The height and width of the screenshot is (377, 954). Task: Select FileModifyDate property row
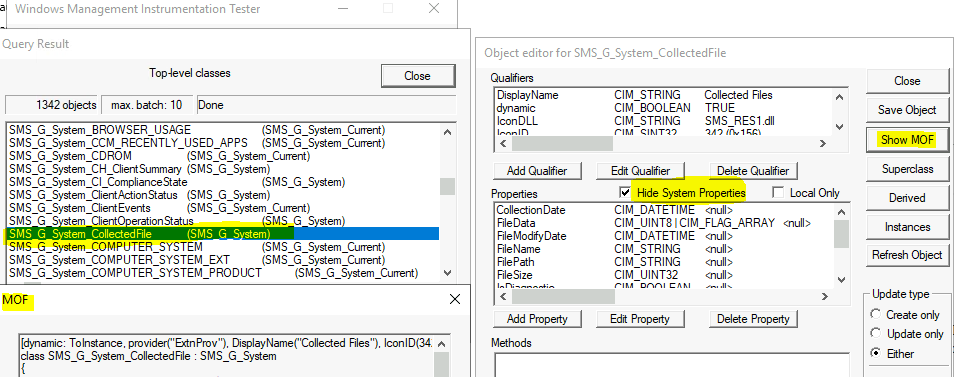tap(663, 236)
